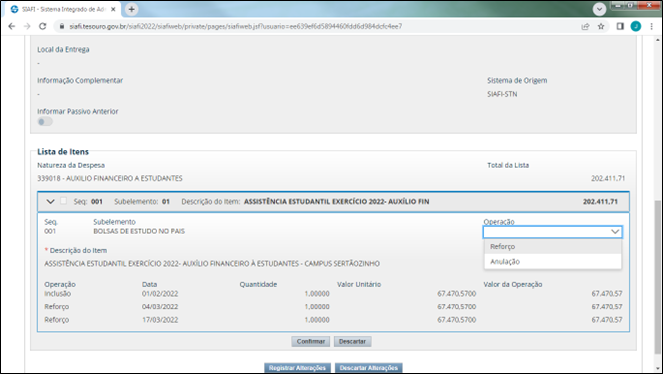Image resolution: width=663 pixels, height=374 pixels.
Task: Click the siafi.tesouro.gov.br address bar
Action: tap(235, 26)
